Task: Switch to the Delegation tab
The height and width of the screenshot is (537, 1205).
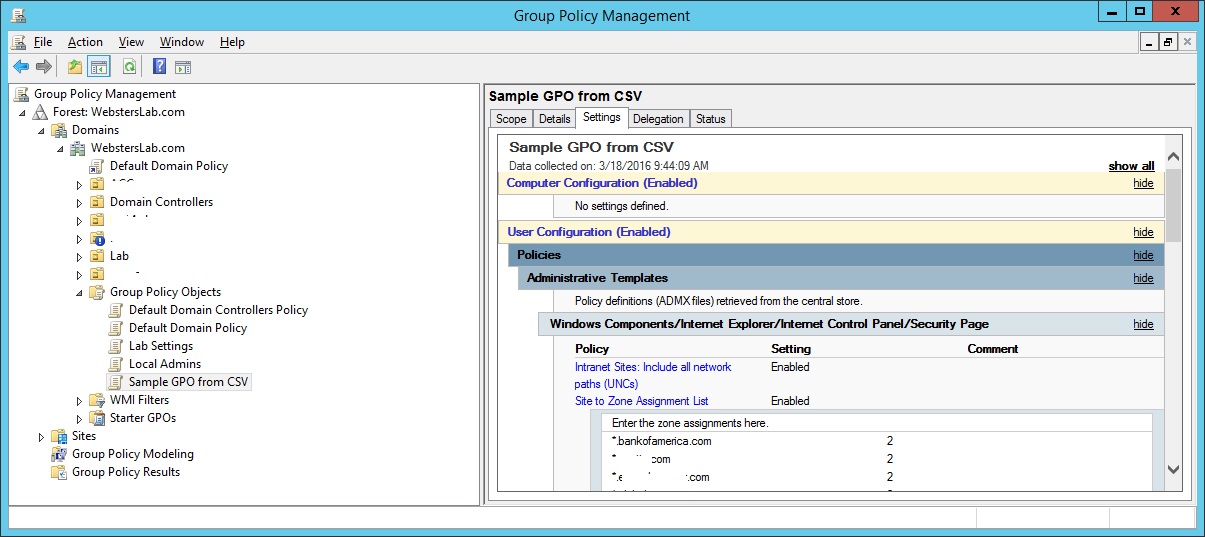Action: (658, 119)
